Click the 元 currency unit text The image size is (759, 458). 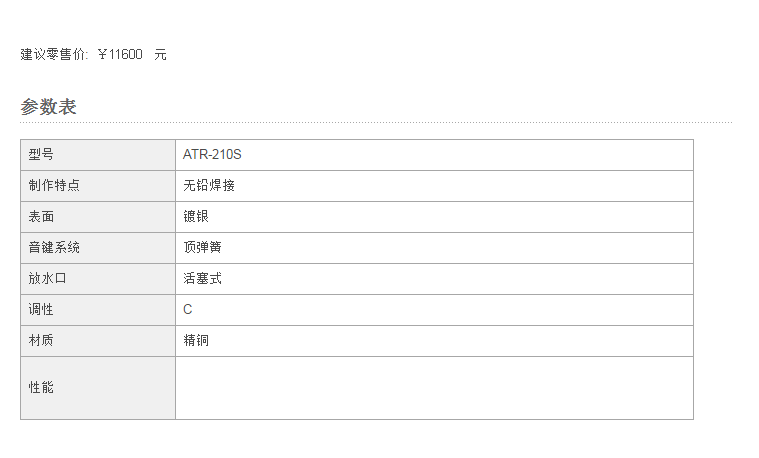[x=160, y=55]
